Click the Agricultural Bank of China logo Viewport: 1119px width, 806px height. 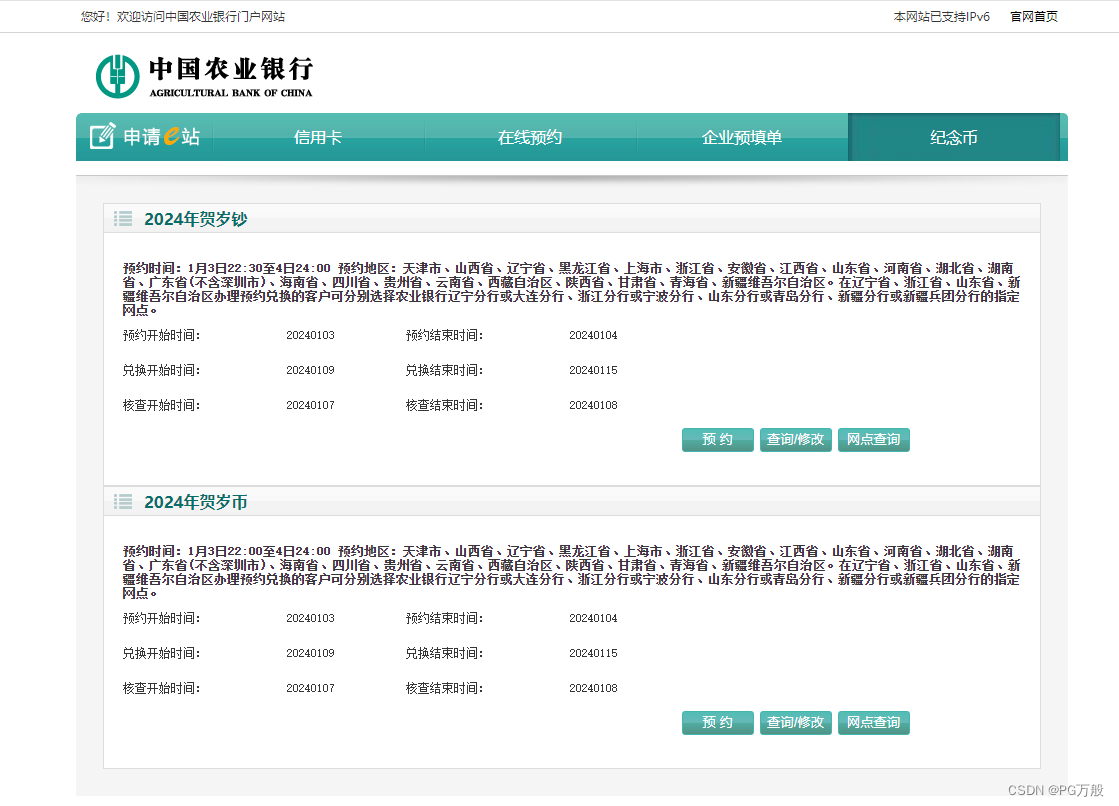click(x=204, y=76)
